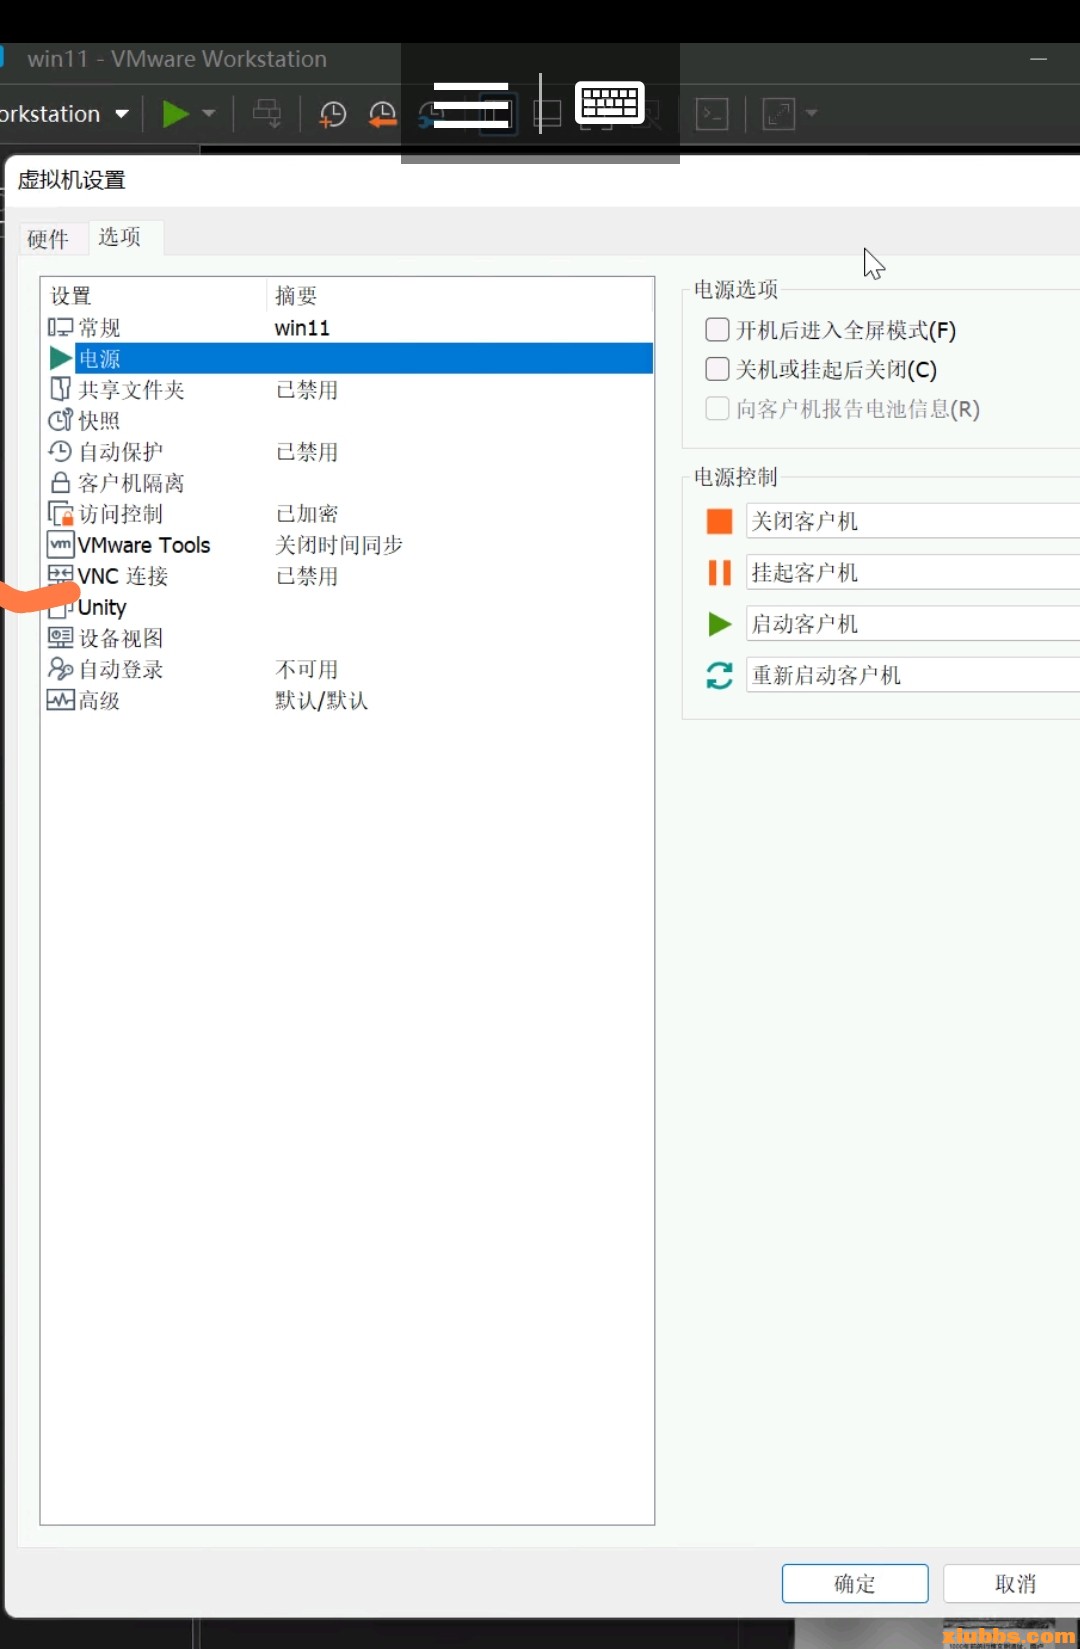Click the 取消 button
The height and width of the screenshot is (1649, 1080).
coord(1014,1583)
